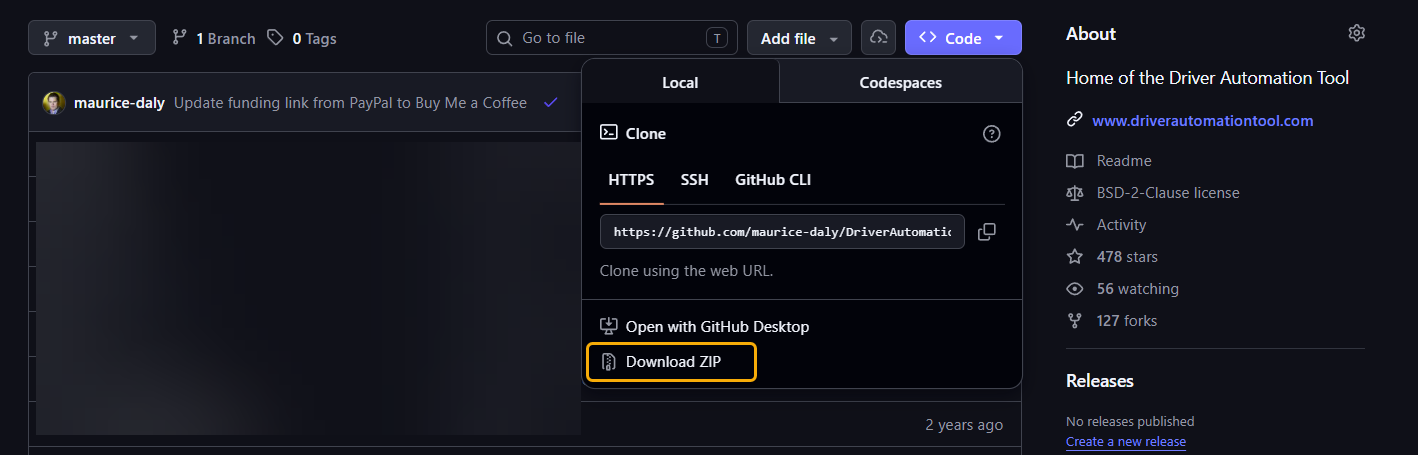This screenshot has width=1418, height=455.
Task: Open the Update funding link commit message
Action: point(350,102)
